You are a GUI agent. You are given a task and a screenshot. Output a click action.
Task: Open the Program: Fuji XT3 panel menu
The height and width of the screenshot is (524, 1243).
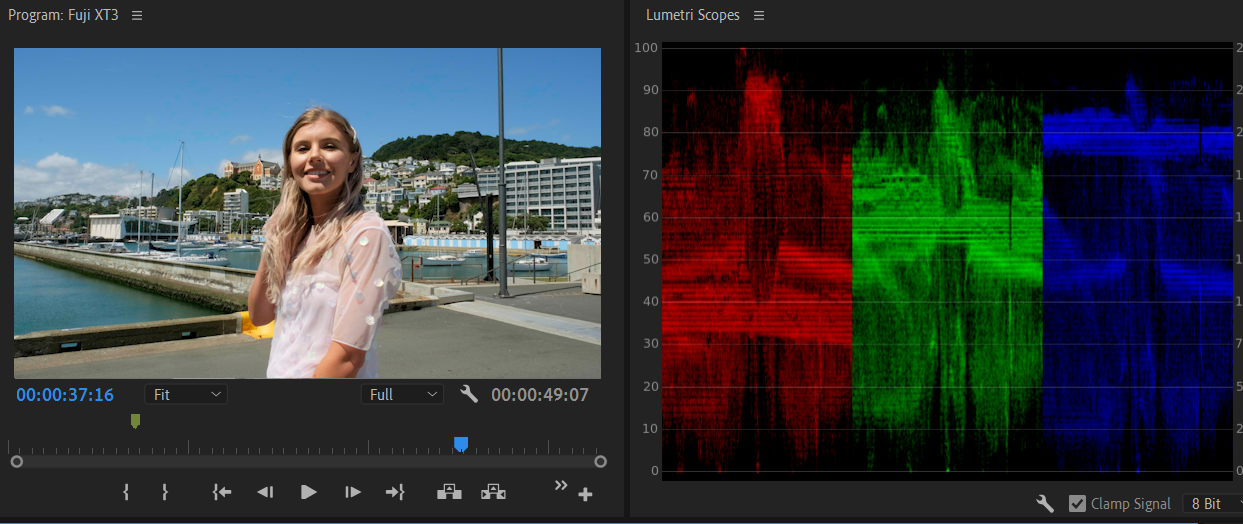137,16
